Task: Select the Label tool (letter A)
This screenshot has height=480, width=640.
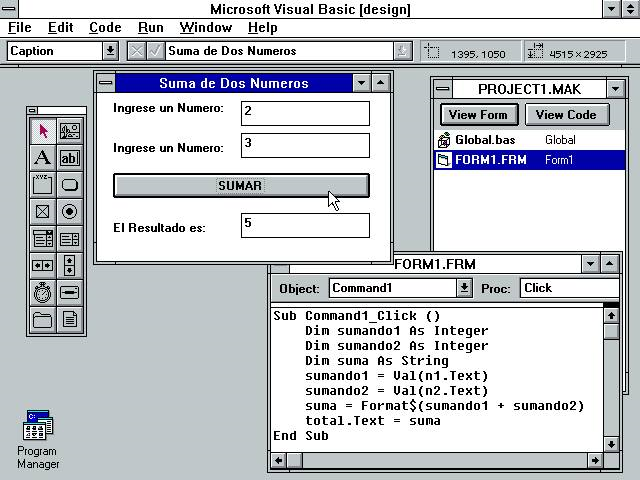Action: coord(43,158)
